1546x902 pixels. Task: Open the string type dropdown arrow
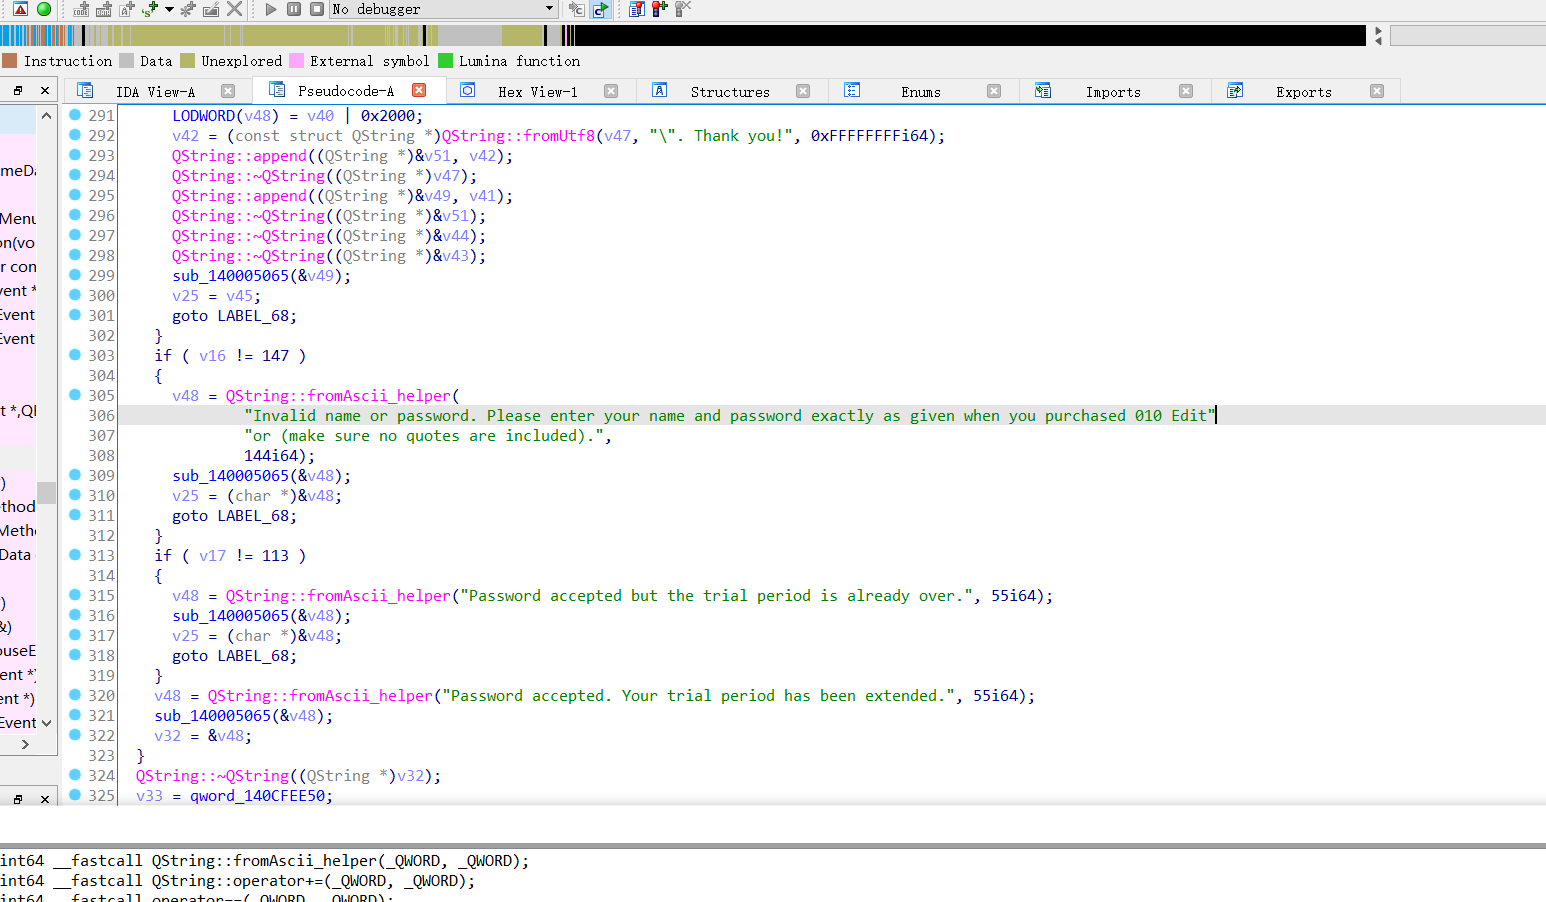point(169,9)
